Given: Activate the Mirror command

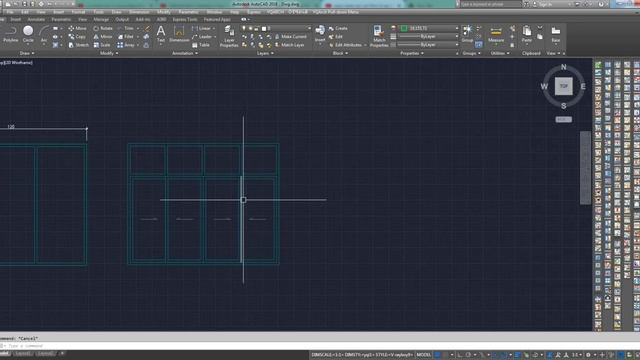Looking at the screenshot, I should tap(103, 37).
